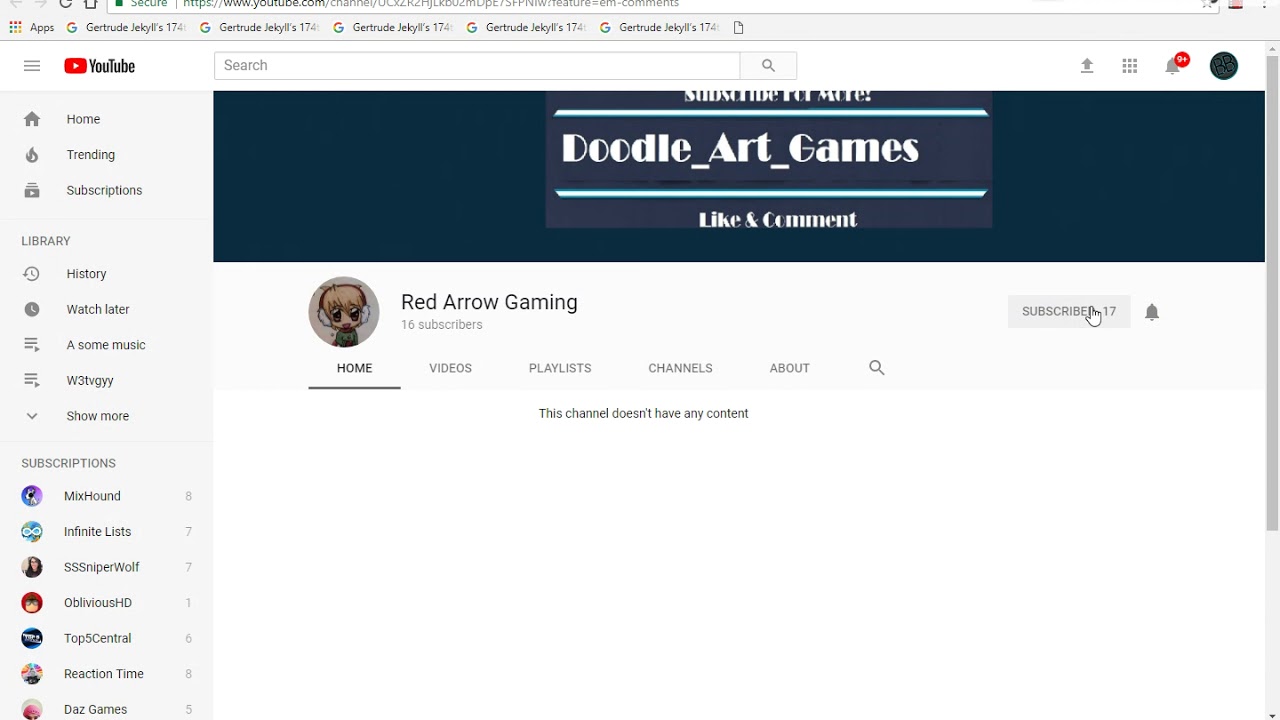Open the account avatar menu

click(x=1224, y=66)
